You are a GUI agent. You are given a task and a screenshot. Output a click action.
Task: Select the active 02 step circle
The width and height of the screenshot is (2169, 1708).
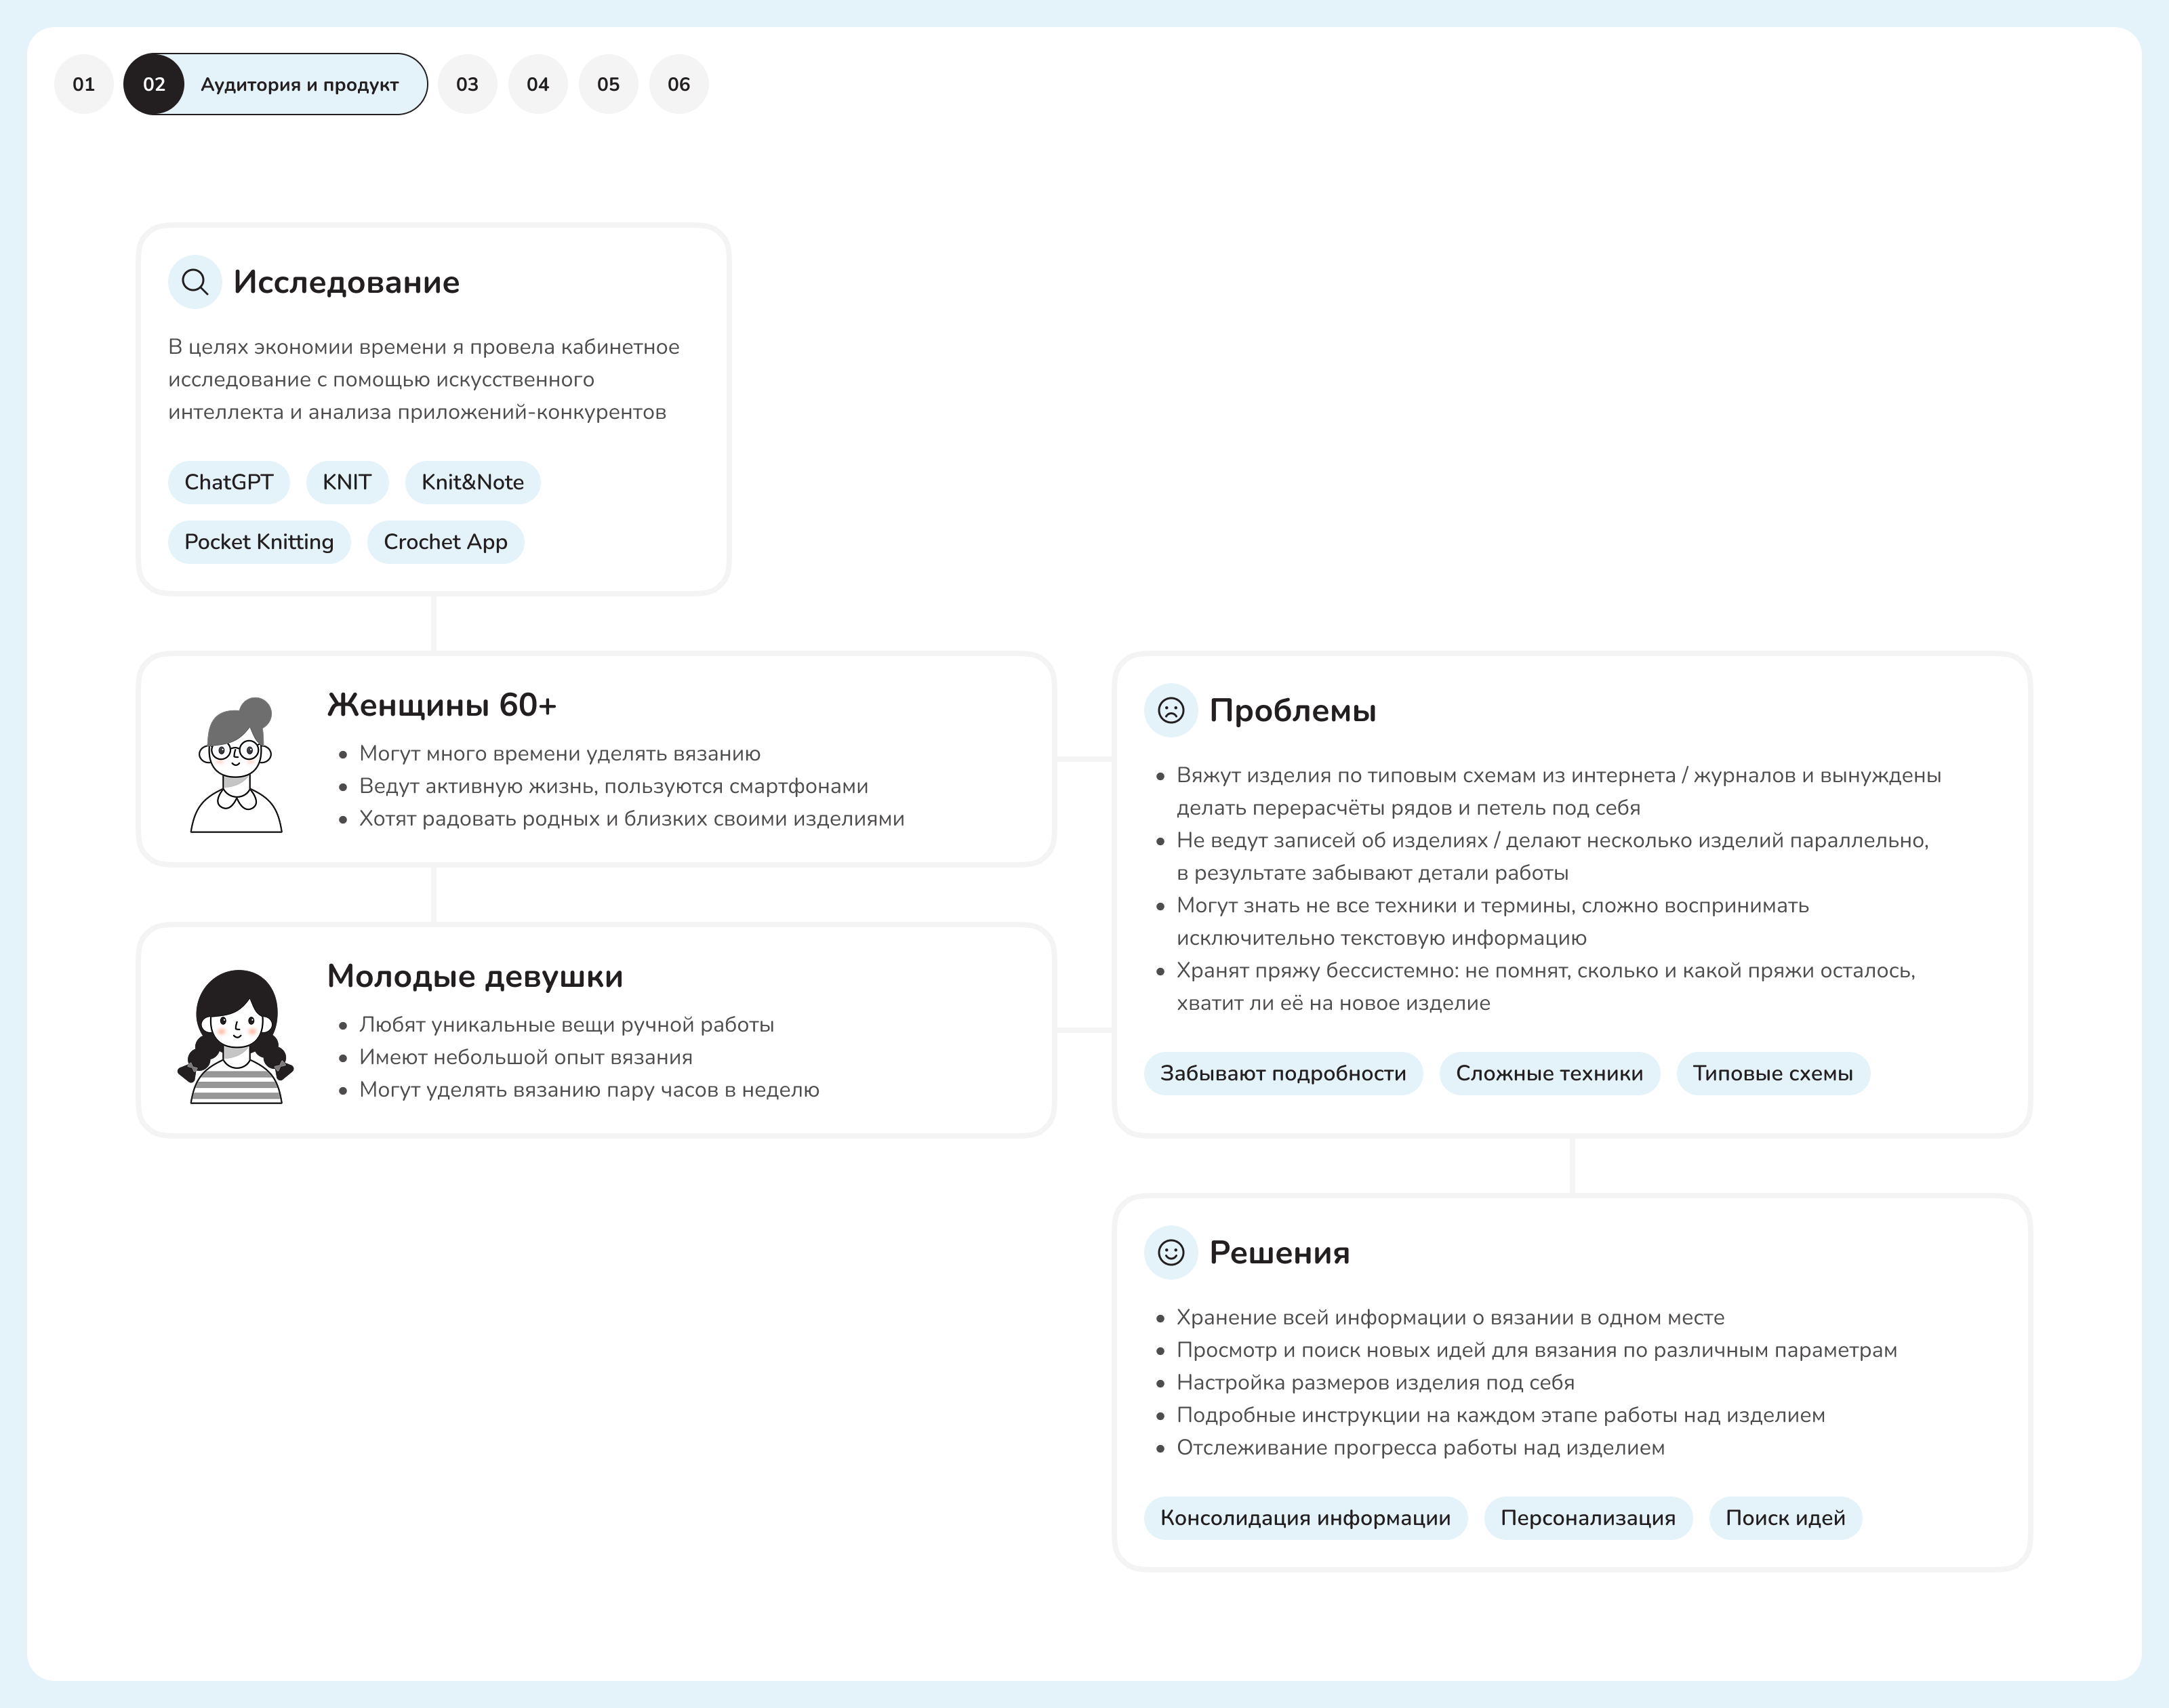[154, 84]
